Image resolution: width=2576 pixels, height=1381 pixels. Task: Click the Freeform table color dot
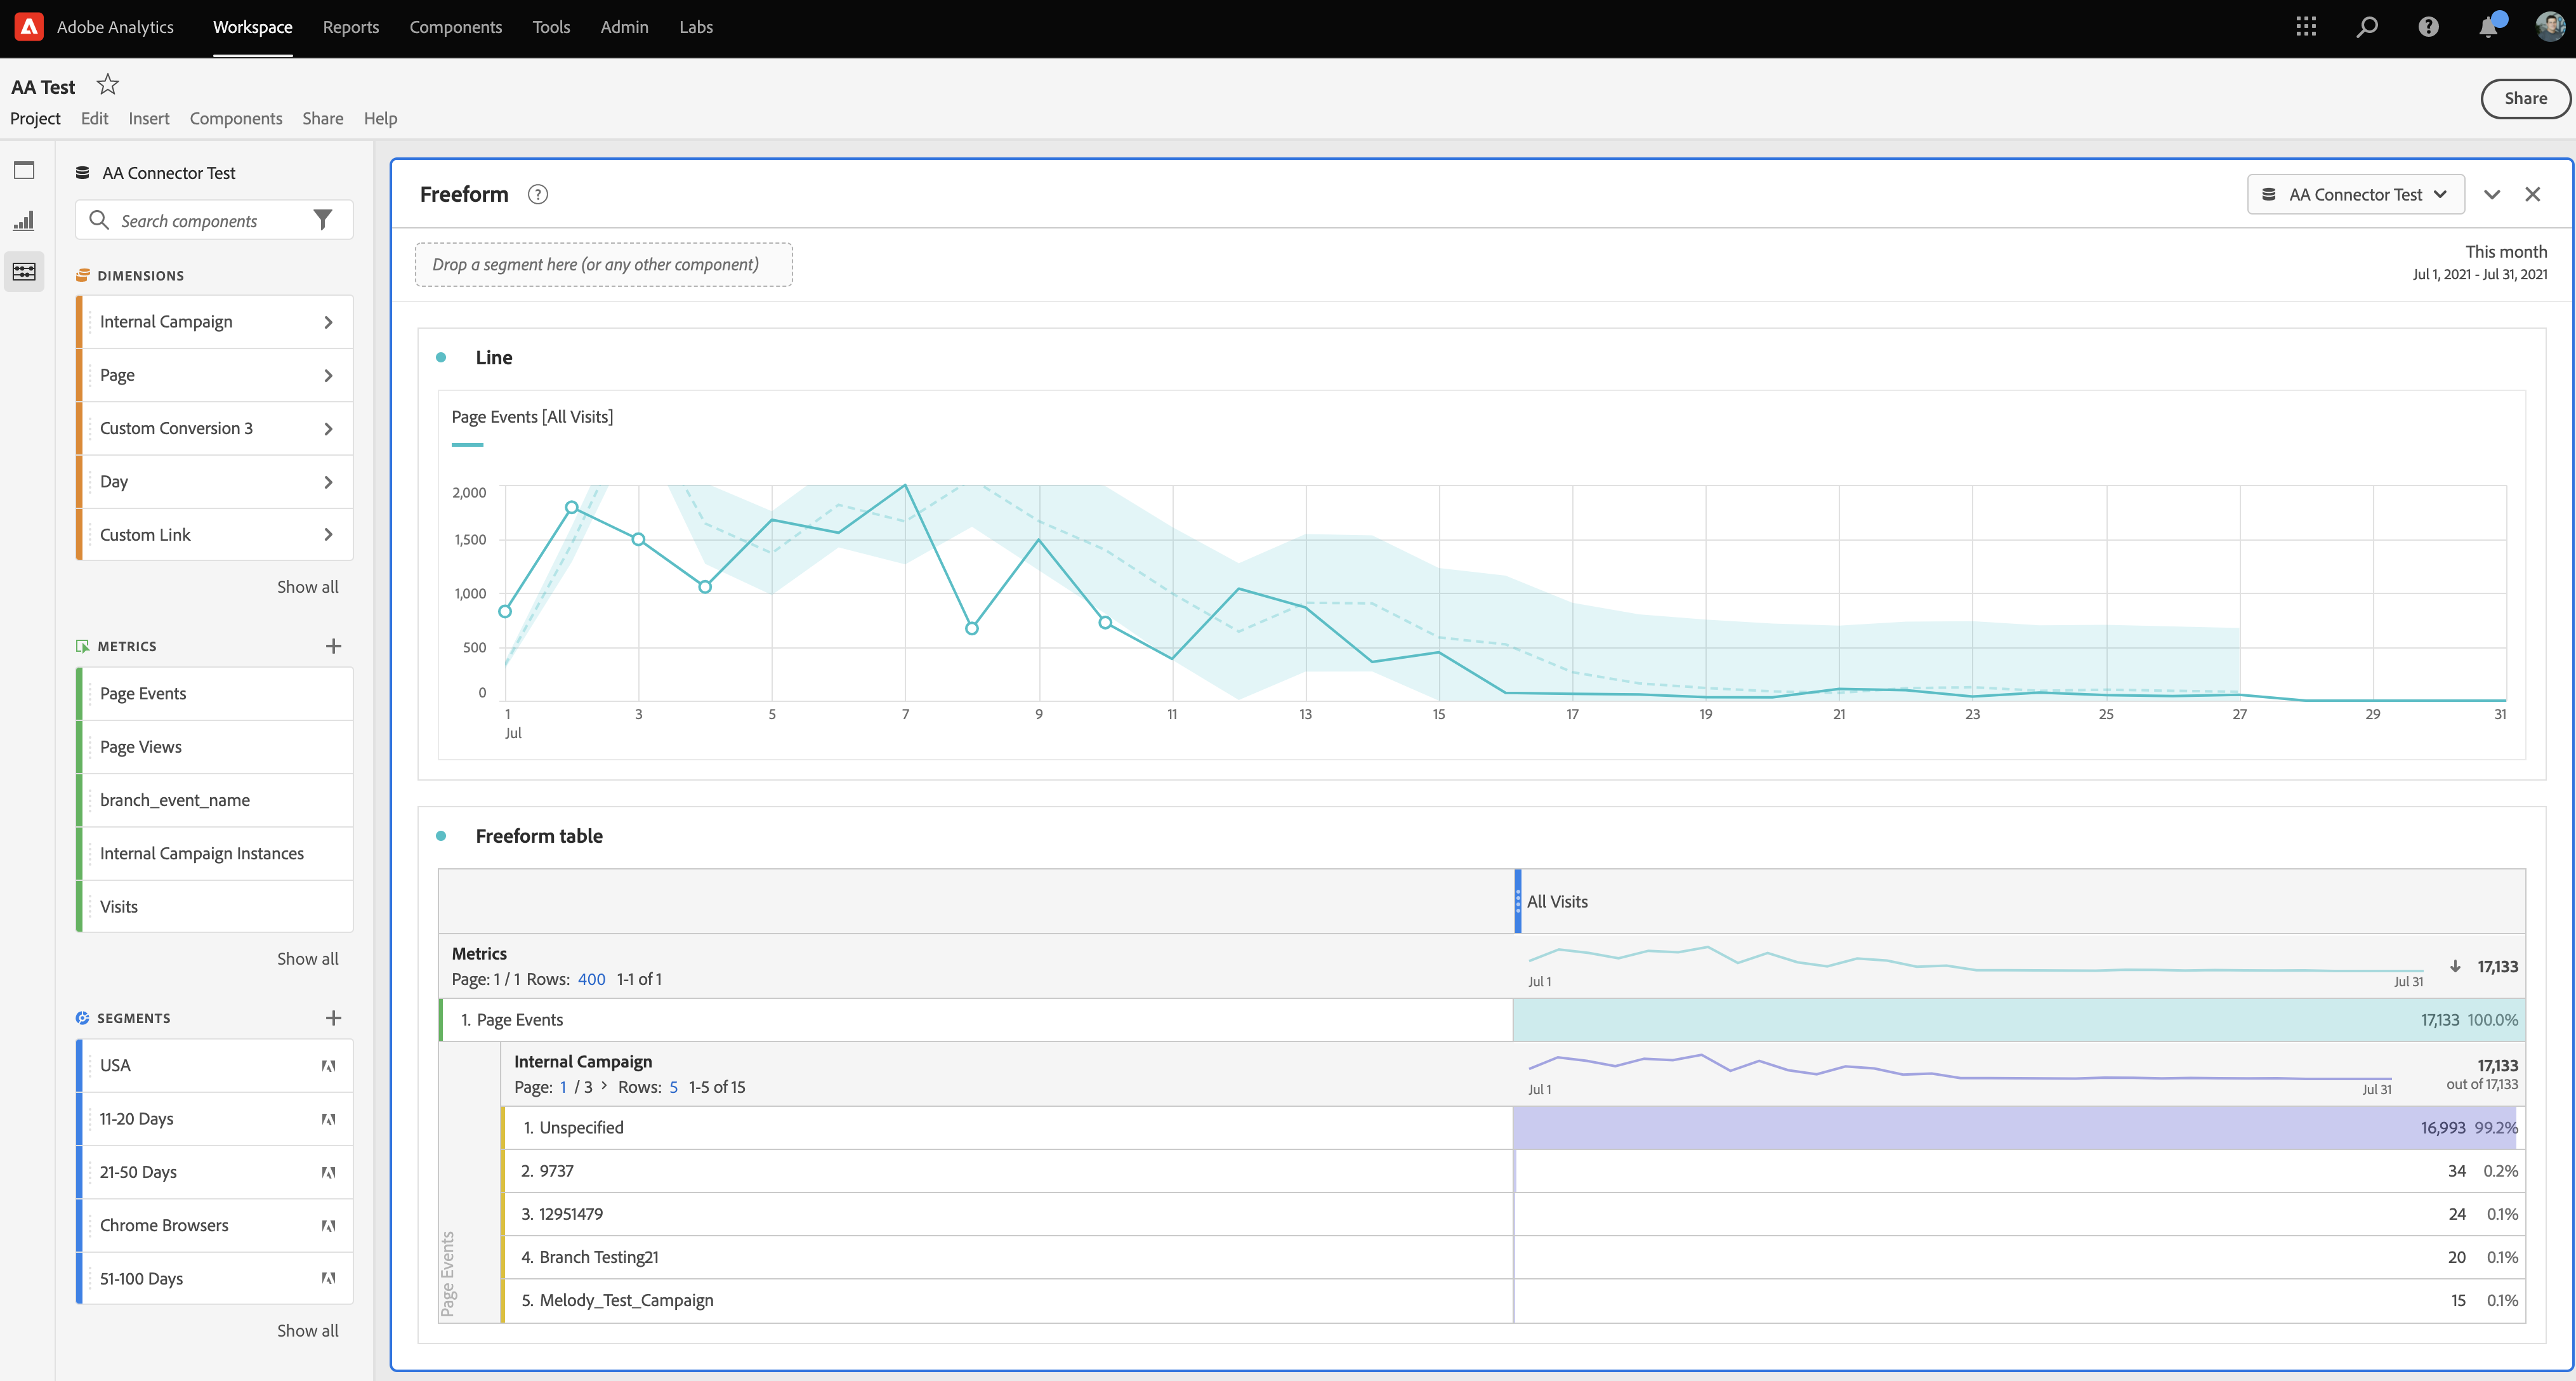click(441, 836)
